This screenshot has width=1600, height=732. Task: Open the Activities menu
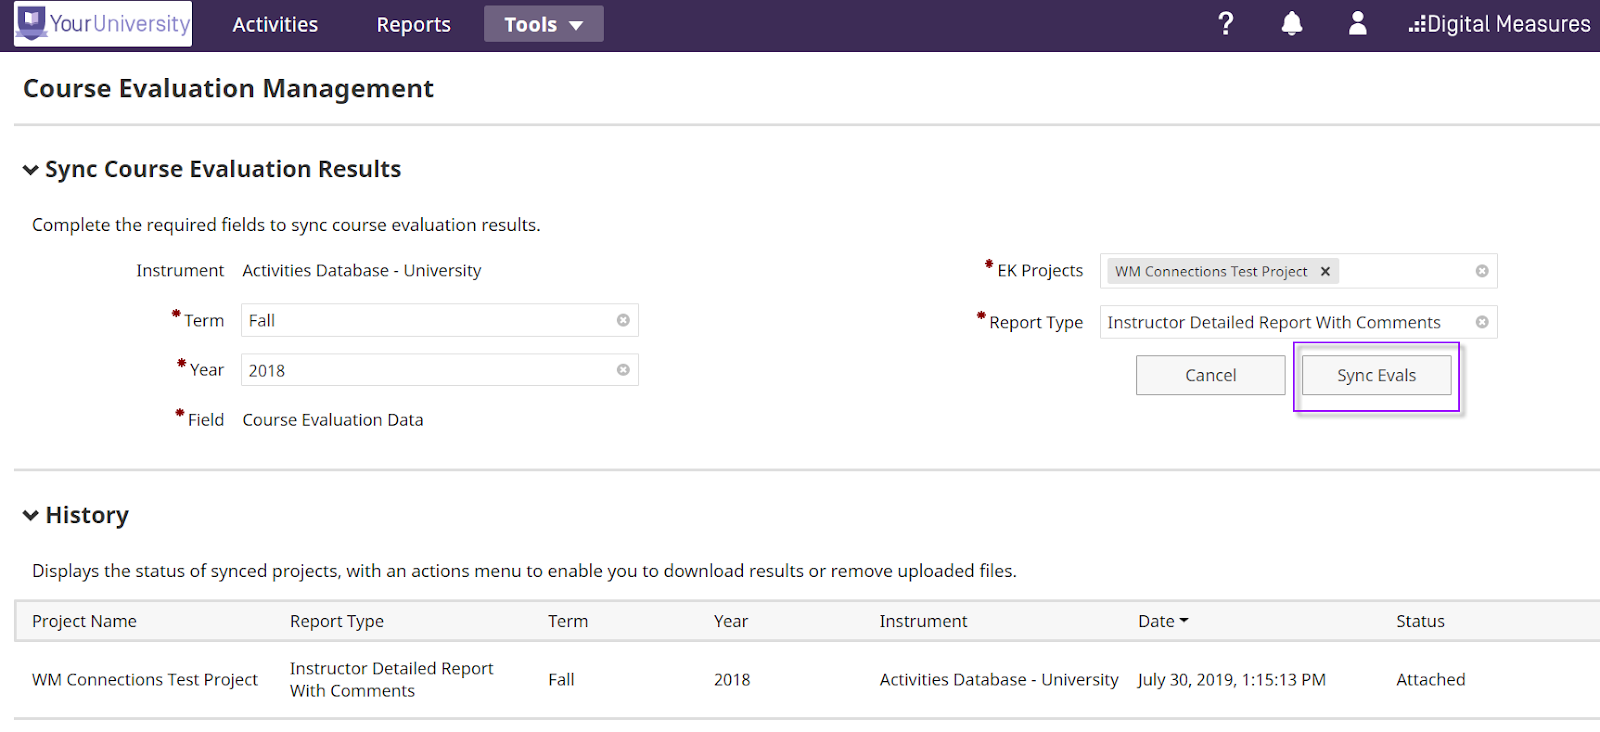275,24
